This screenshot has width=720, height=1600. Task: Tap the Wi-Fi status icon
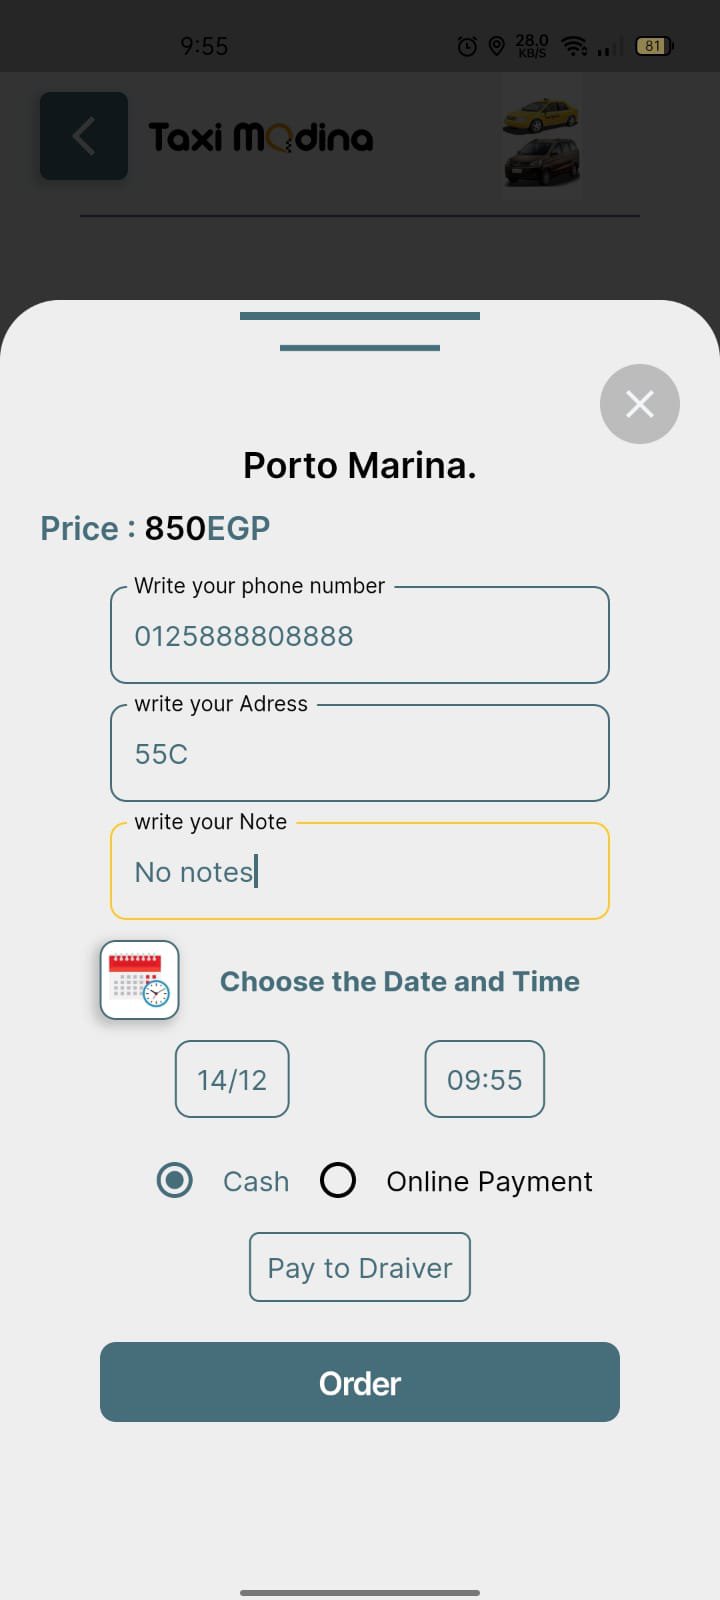(x=574, y=46)
